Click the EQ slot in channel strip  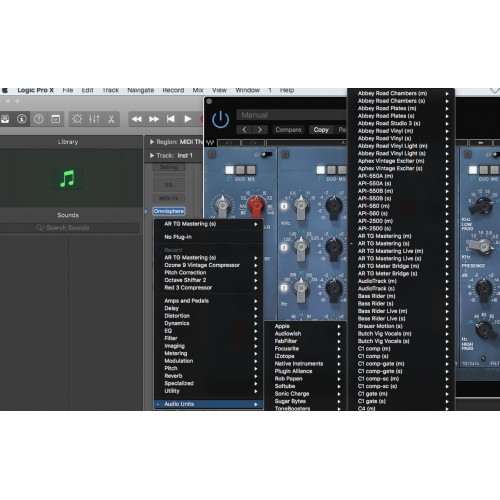pyautogui.click(x=169, y=185)
